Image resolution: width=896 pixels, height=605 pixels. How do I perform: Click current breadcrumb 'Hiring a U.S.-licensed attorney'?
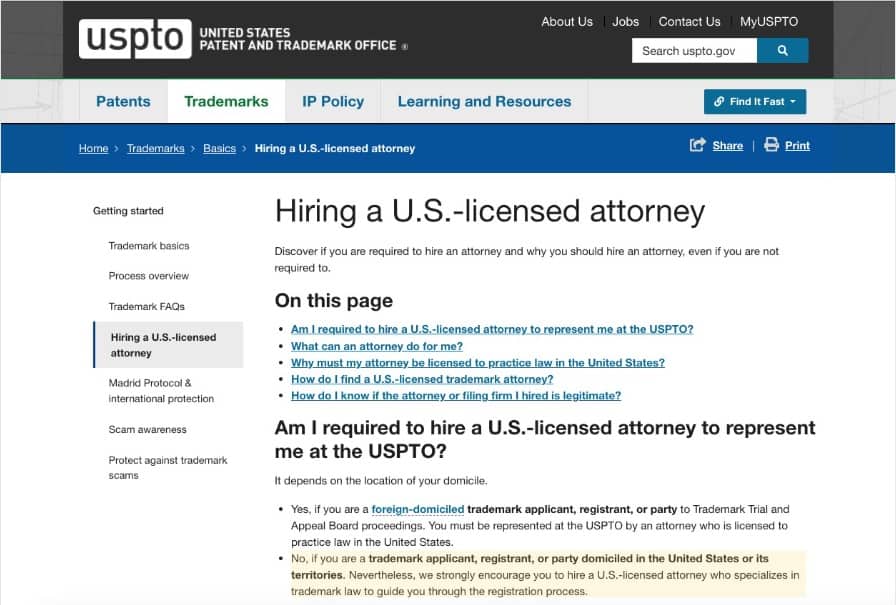point(335,149)
